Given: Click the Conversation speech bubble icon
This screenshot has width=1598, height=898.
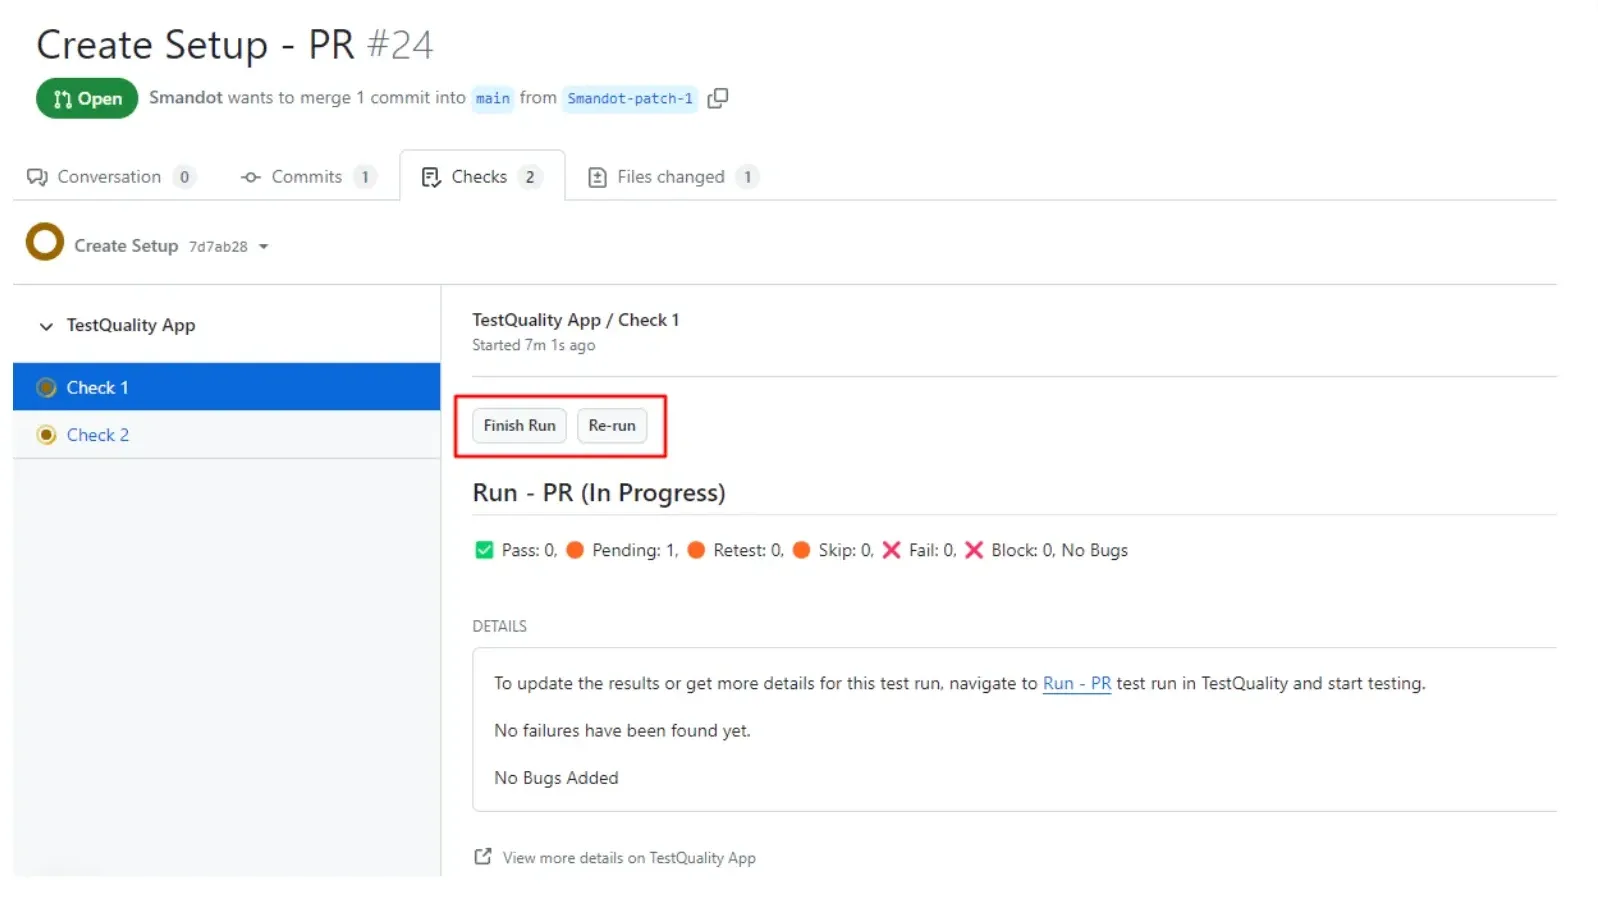Looking at the screenshot, I should pos(37,177).
